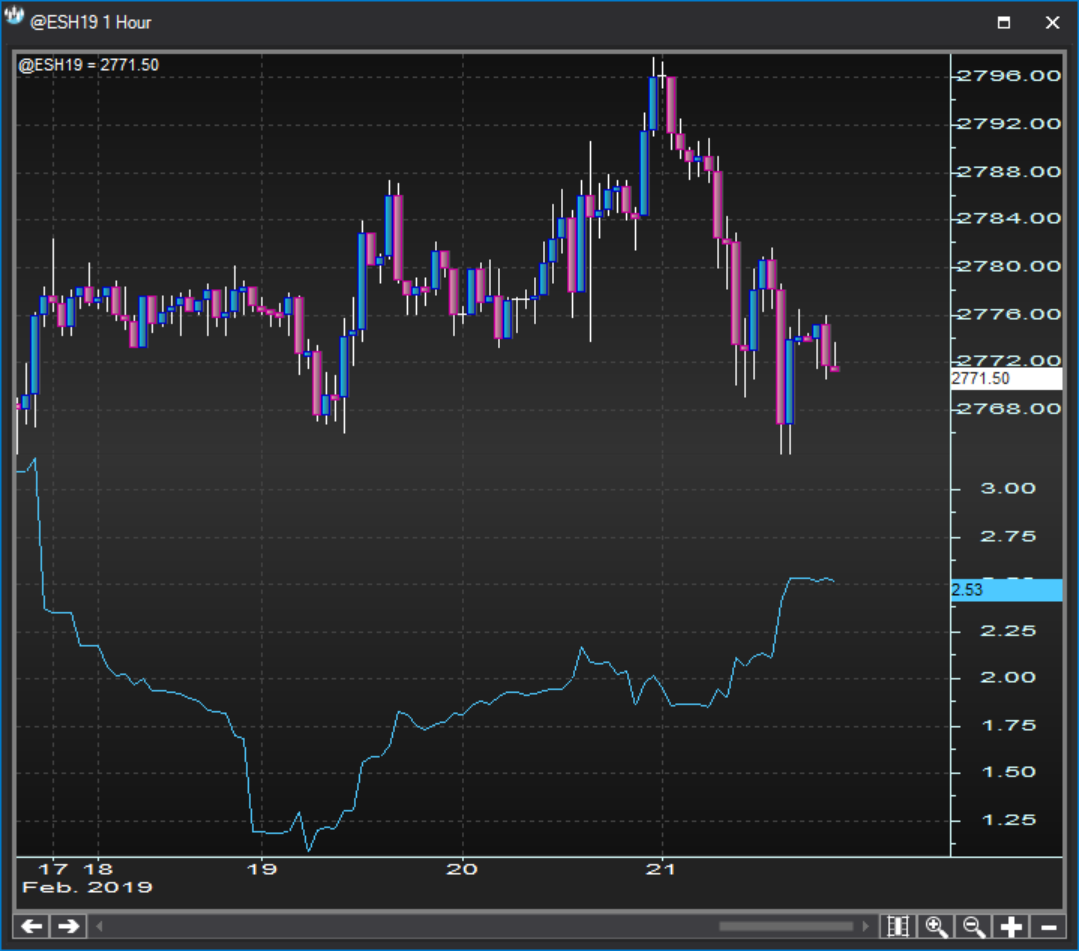Click the horizontal scrollbar left arrow
This screenshot has width=1079, height=951.
tap(99, 926)
